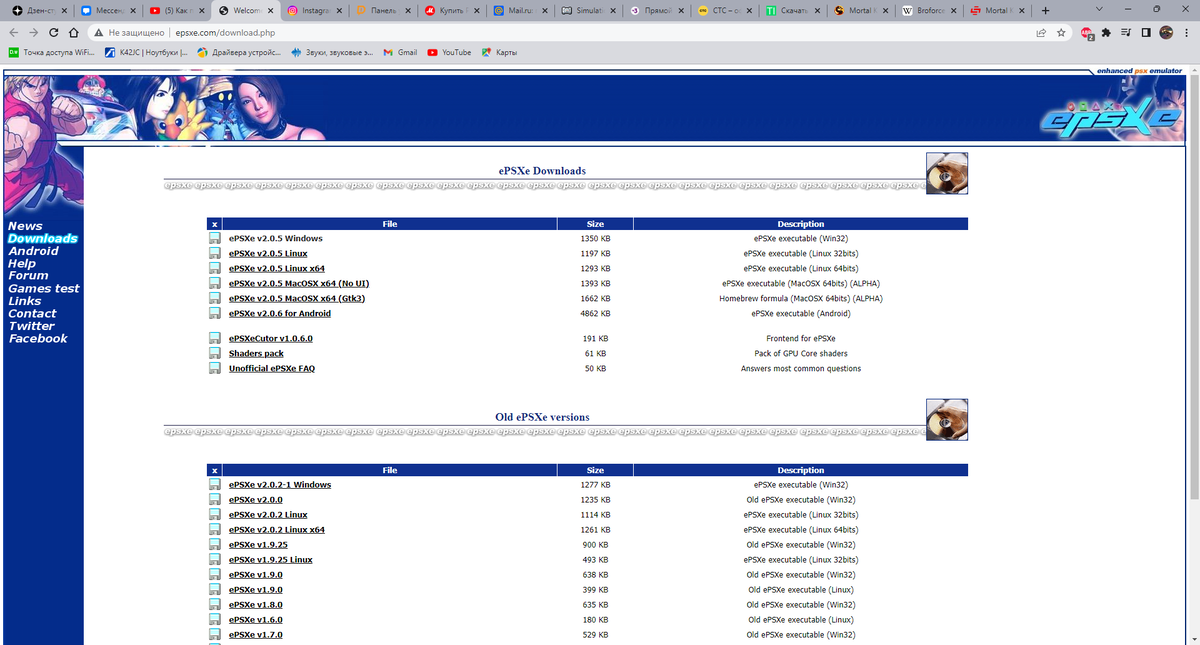Switch to the Mail.ru tab
The width and height of the screenshot is (1200, 645).
point(520,10)
